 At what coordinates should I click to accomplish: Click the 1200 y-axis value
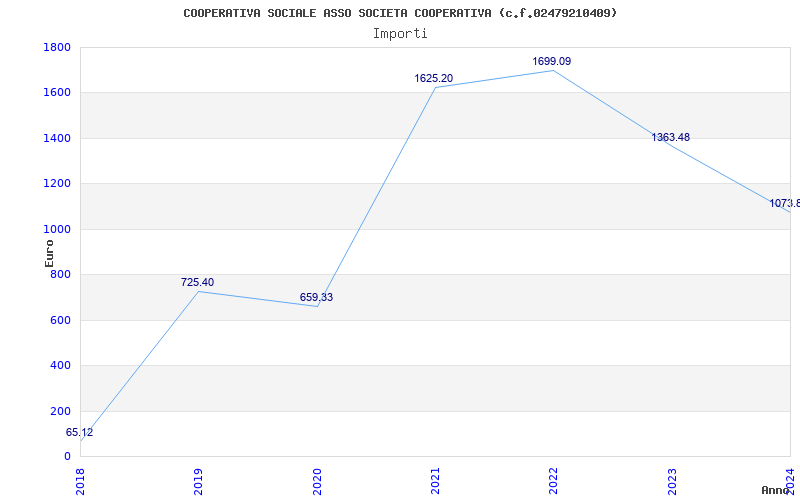tap(57, 184)
